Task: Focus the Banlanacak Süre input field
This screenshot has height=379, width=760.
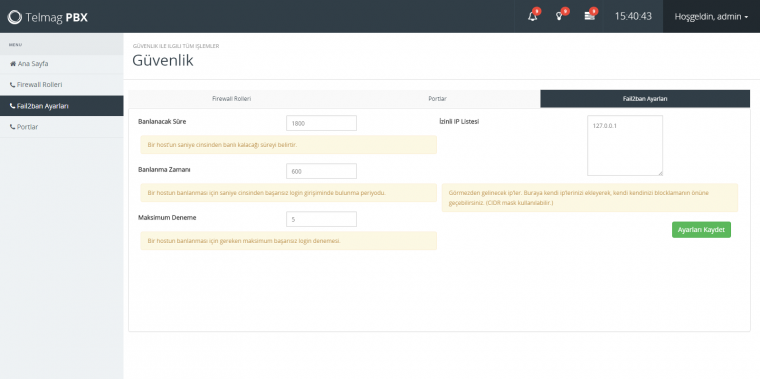Action: 321,123
